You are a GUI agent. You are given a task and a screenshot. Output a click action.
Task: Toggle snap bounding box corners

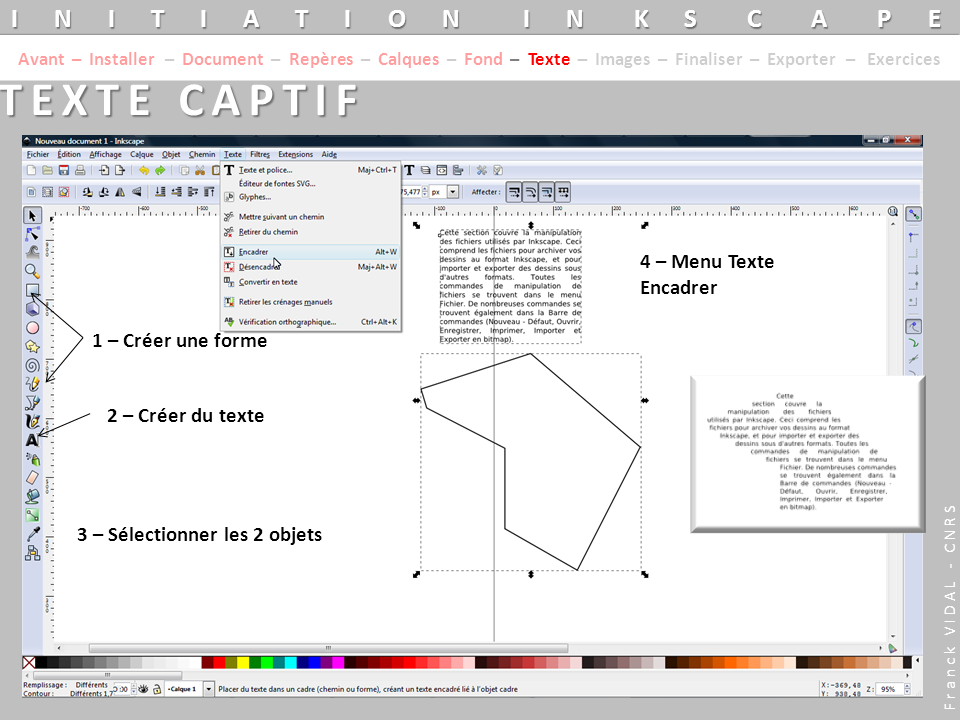(x=913, y=236)
